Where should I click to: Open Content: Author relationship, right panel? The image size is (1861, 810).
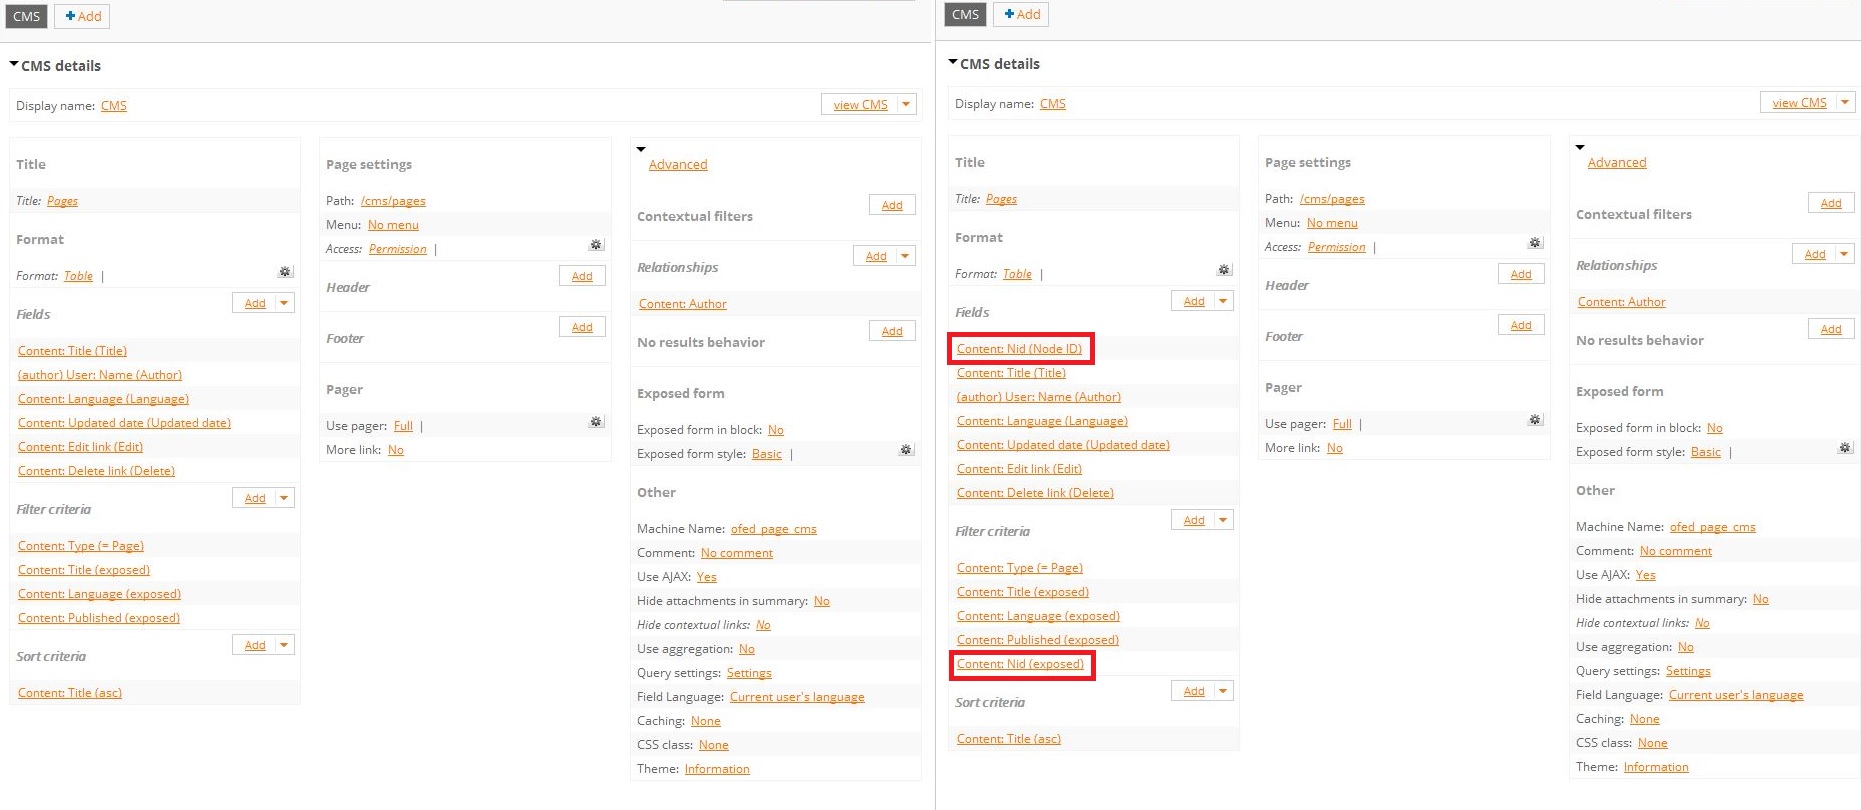pyautogui.click(x=1622, y=302)
